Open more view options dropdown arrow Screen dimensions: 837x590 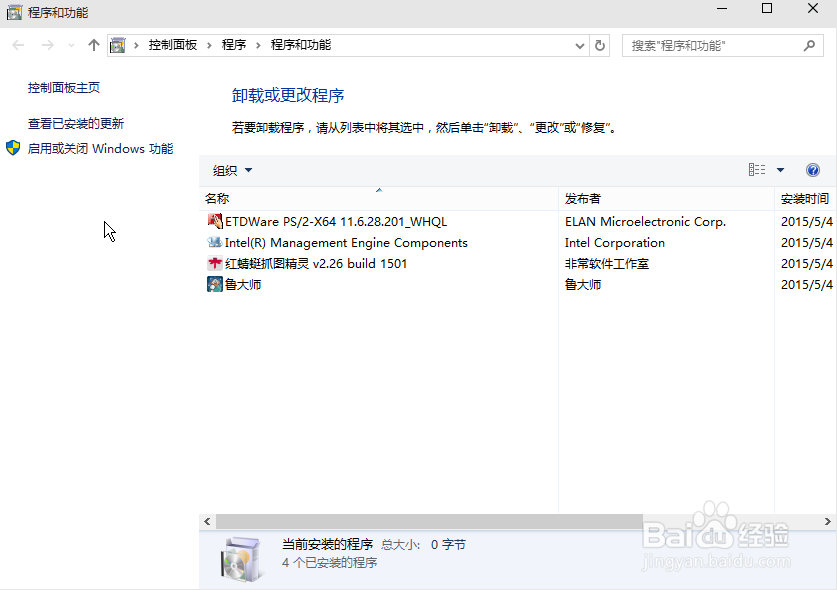tap(780, 170)
